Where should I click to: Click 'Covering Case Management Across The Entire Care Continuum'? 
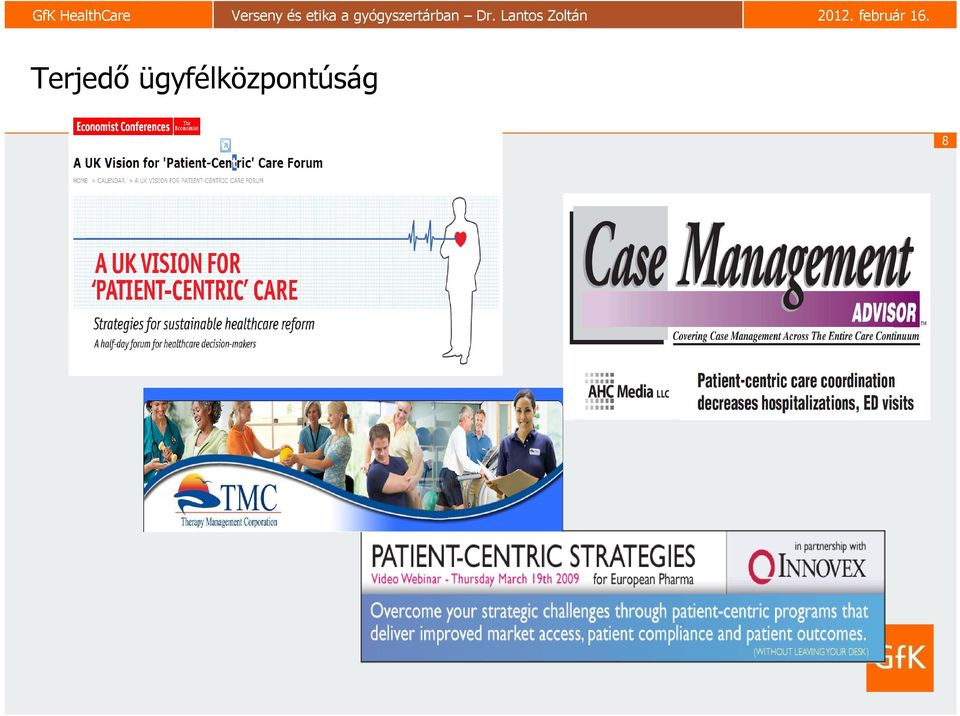click(x=796, y=336)
